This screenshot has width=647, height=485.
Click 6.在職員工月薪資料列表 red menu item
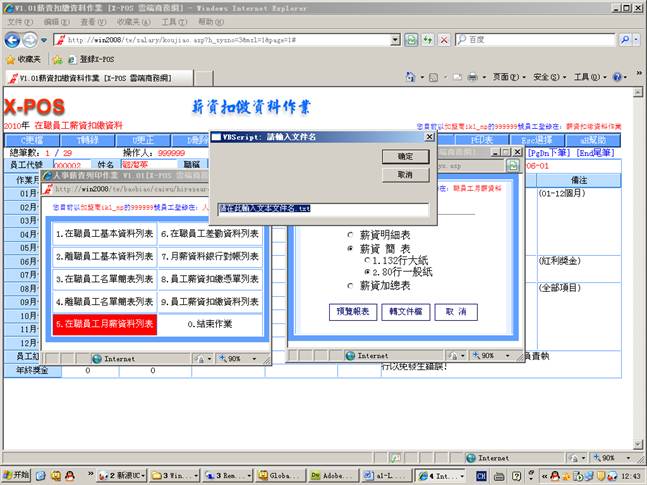pyautogui.click(x=105, y=324)
